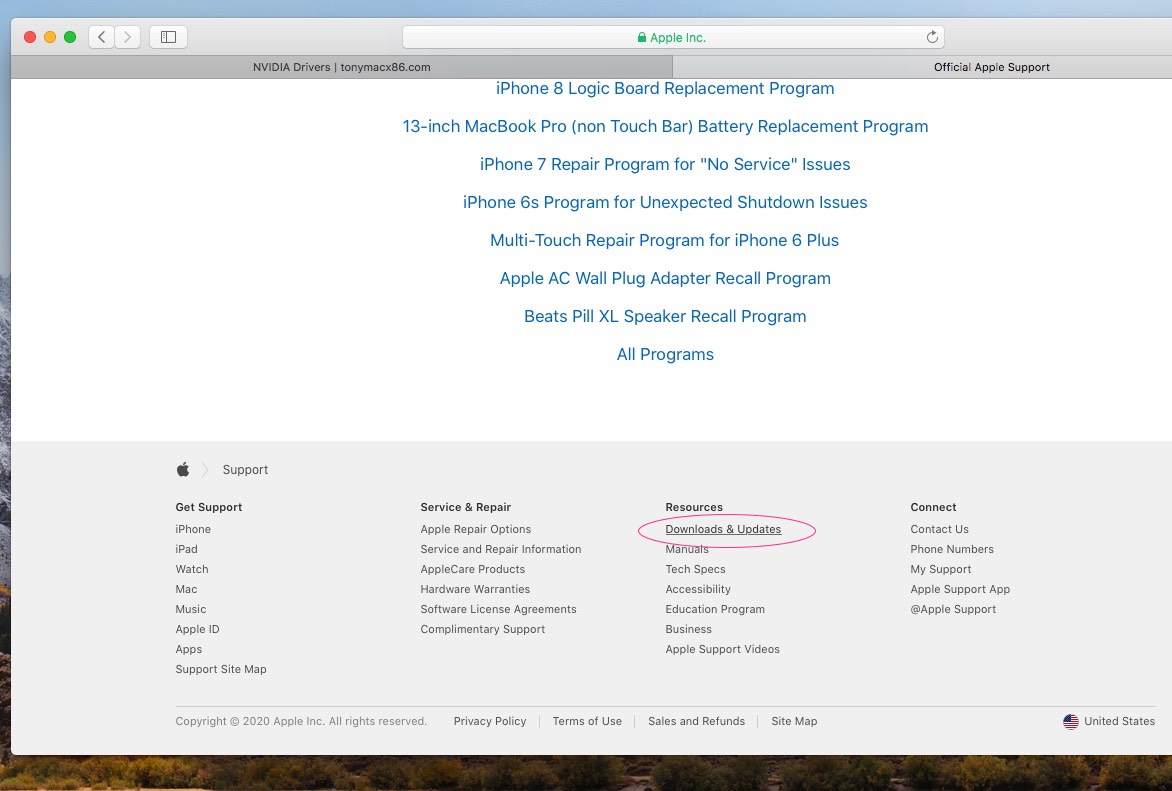Screen dimensions: 1172x791
Task: Open Contact Us under Connect
Action: tap(939, 529)
